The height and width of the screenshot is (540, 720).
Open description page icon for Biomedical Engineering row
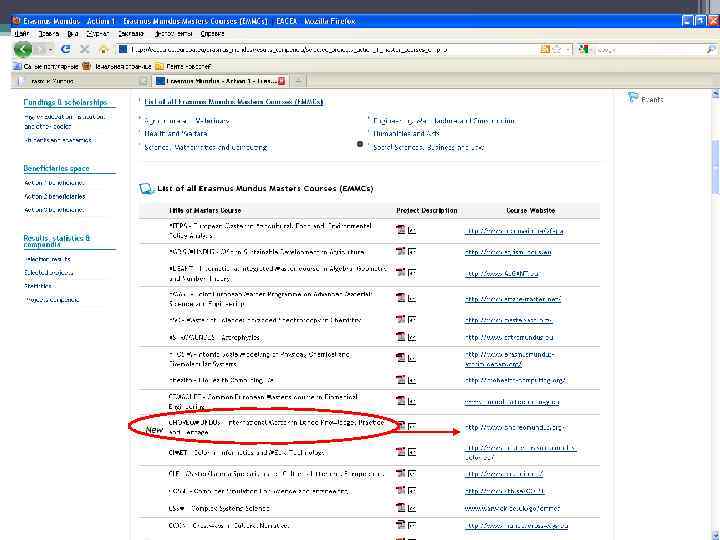412,401
